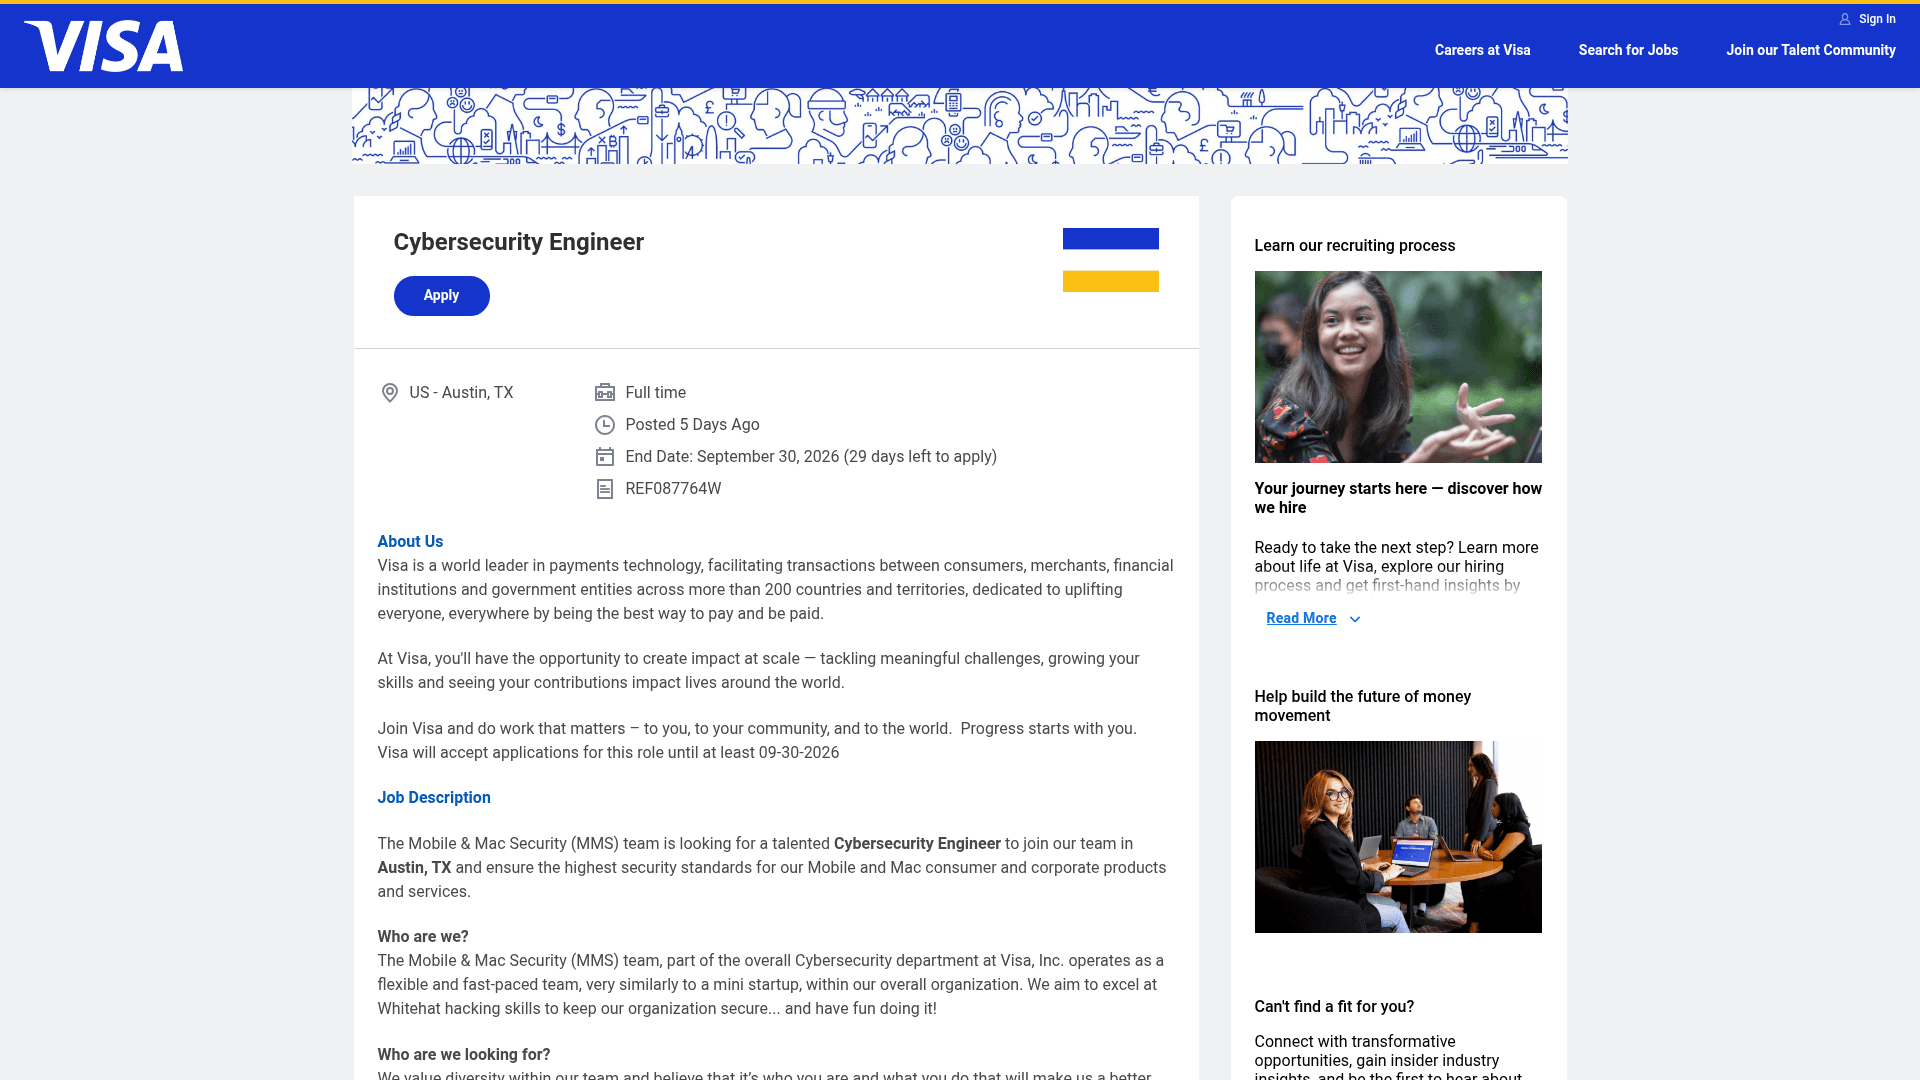The width and height of the screenshot is (1920, 1080).
Task: Click the briefcase icon beside Full time
Action: pos(605,393)
